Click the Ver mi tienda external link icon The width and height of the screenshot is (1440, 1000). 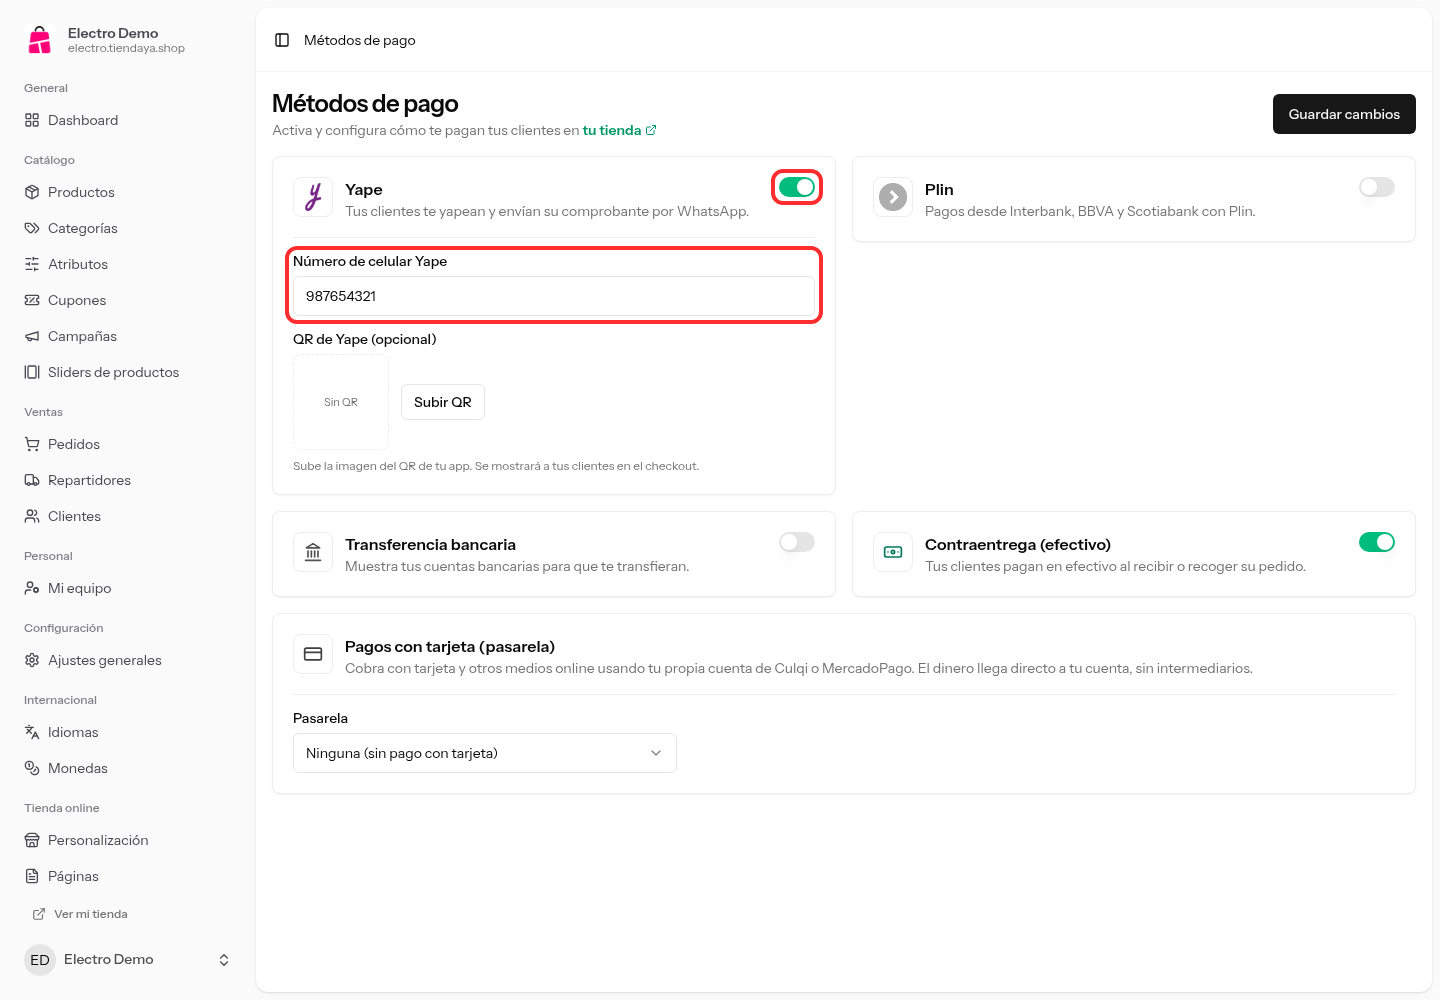pyautogui.click(x=39, y=914)
